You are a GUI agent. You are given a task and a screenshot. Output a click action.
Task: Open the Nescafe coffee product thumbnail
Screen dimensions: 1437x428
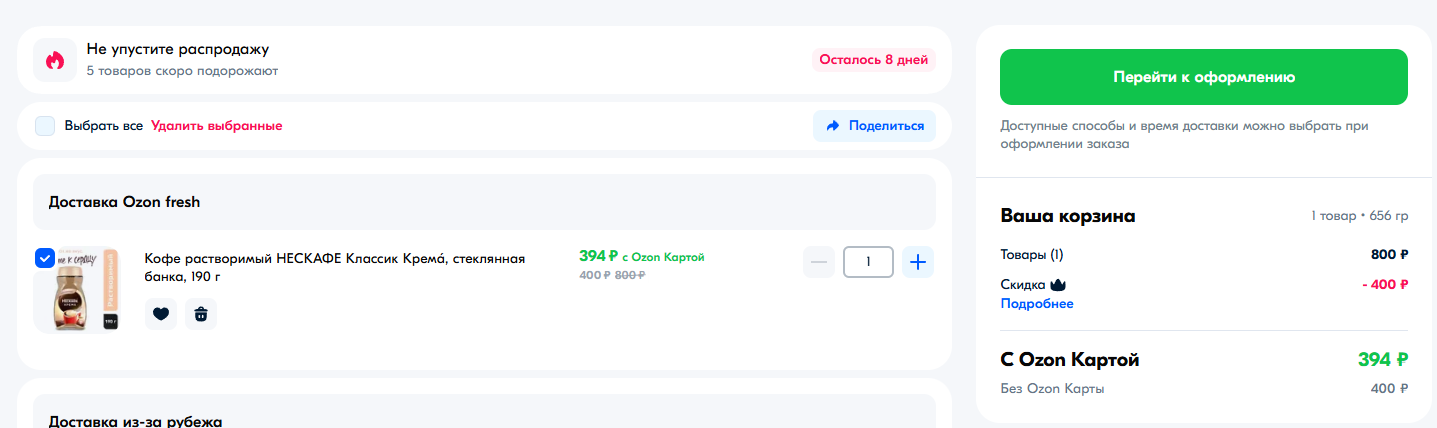click(77, 290)
